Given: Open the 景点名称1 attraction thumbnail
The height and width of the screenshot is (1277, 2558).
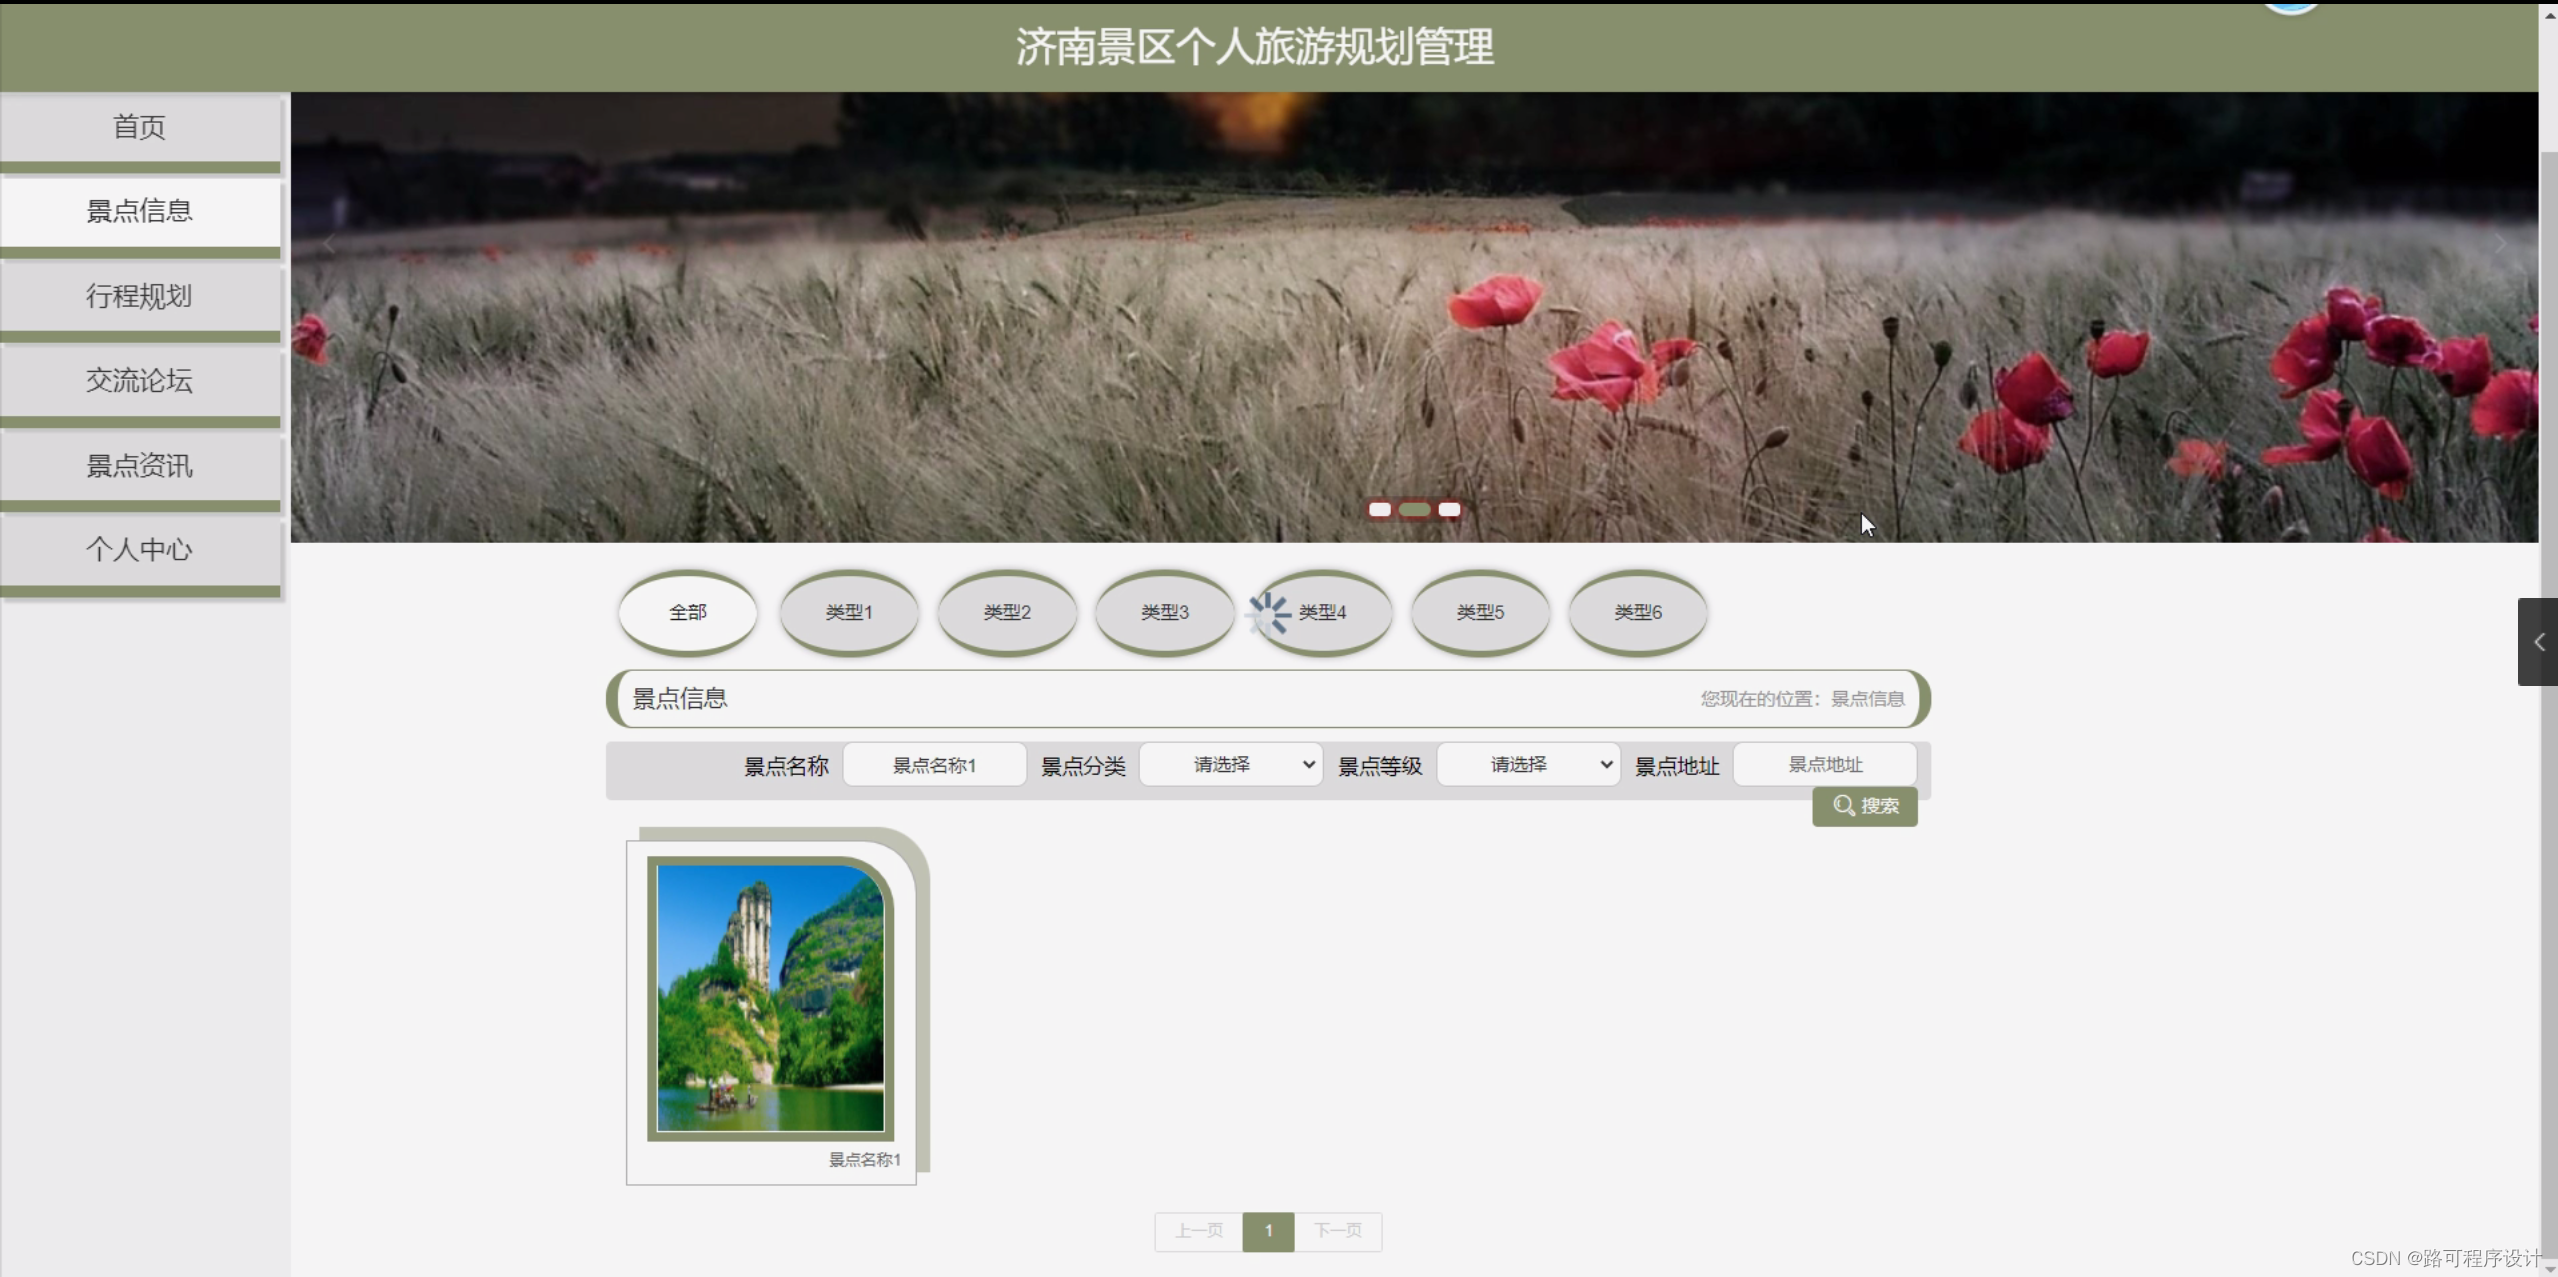Looking at the screenshot, I should pyautogui.click(x=770, y=998).
